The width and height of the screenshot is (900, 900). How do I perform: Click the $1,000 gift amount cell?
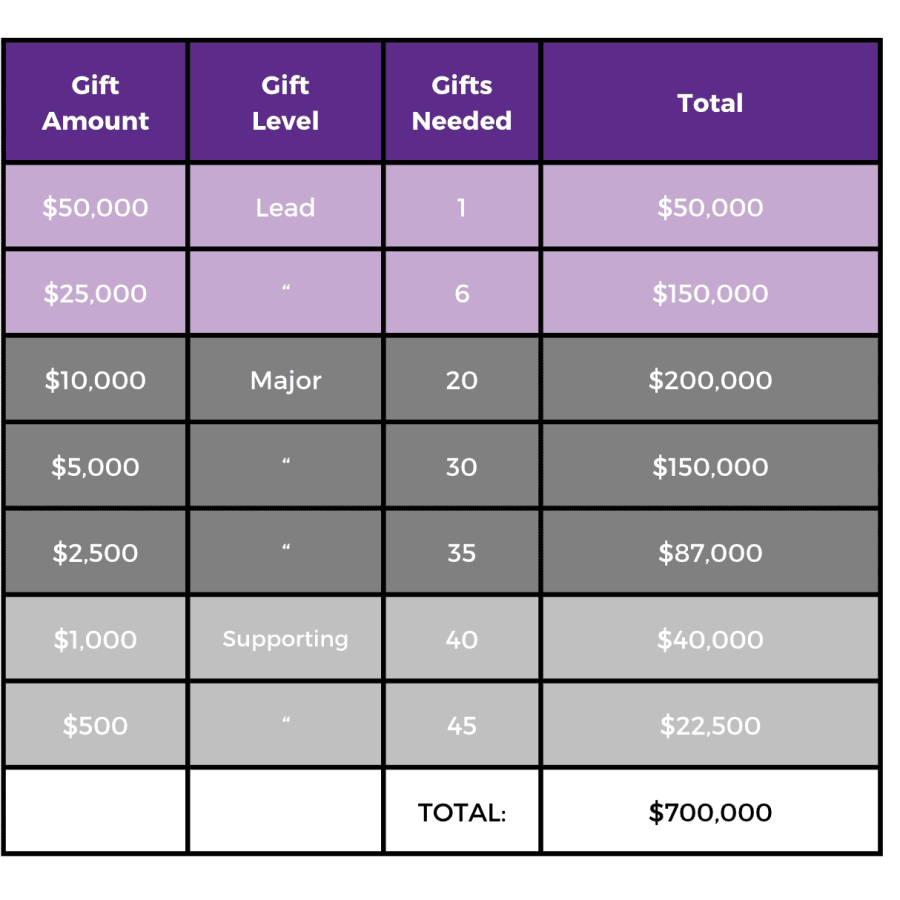click(x=95, y=639)
